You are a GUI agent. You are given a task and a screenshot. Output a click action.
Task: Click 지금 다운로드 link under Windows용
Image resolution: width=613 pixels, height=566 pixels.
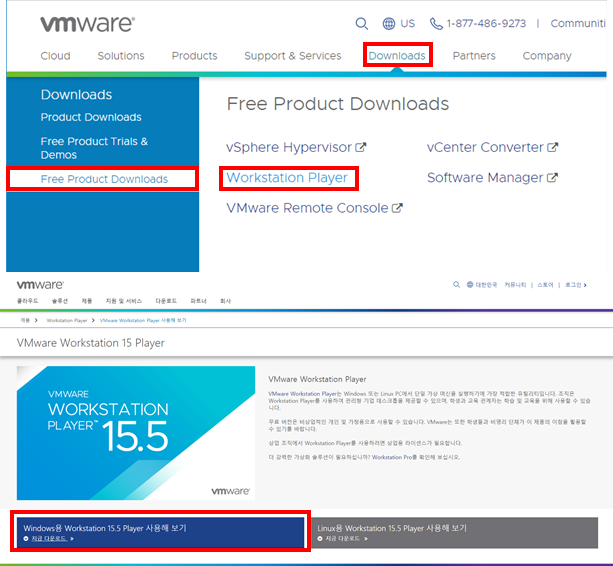[x=49, y=539]
